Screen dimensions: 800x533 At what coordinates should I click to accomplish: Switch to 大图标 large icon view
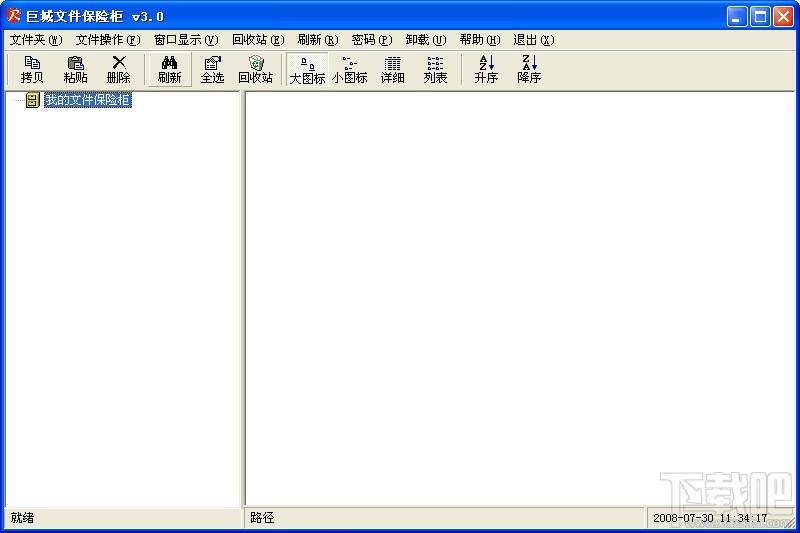pyautogui.click(x=307, y=69)
